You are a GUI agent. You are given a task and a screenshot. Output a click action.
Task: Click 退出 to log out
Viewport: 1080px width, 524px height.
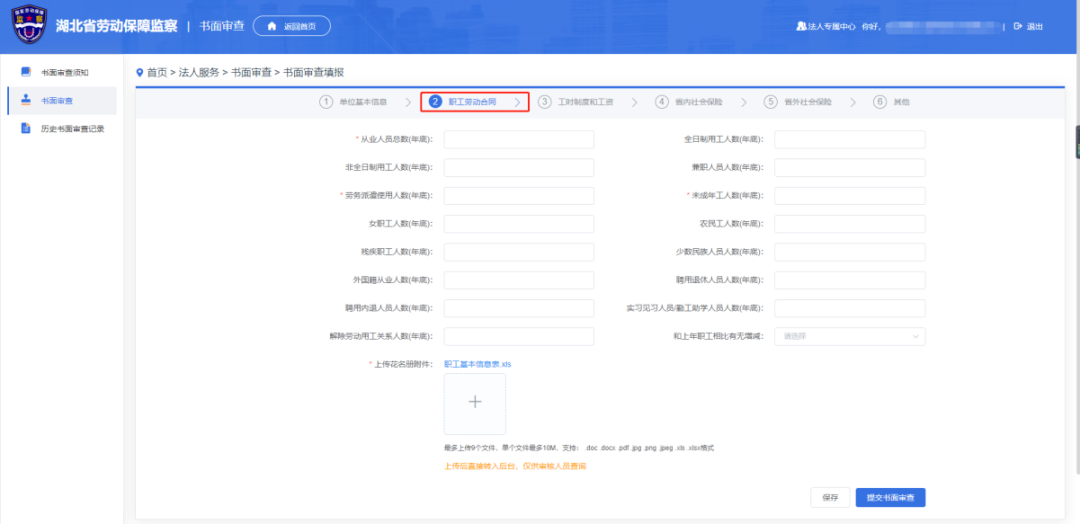coord(1029,26)
